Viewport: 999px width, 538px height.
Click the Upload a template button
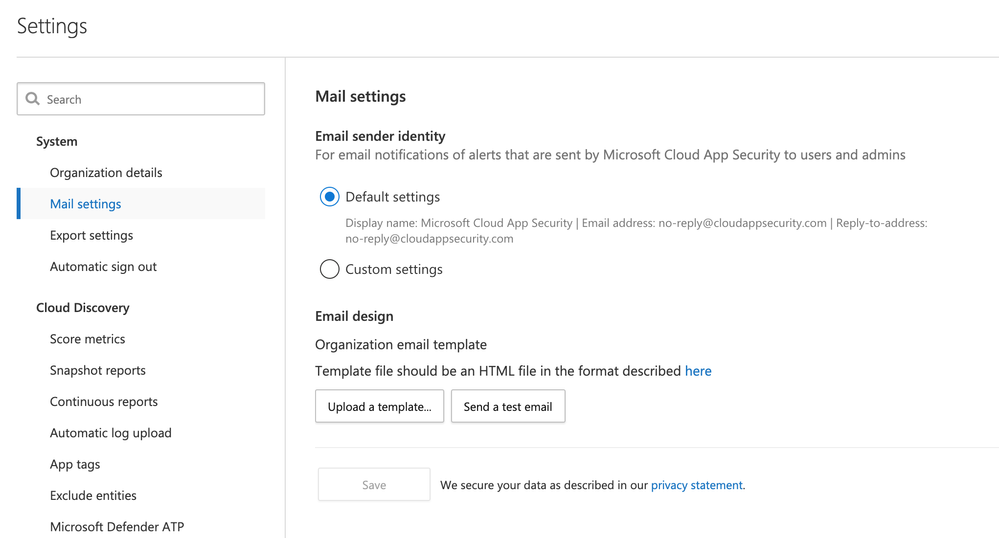[x=380, y=406]
